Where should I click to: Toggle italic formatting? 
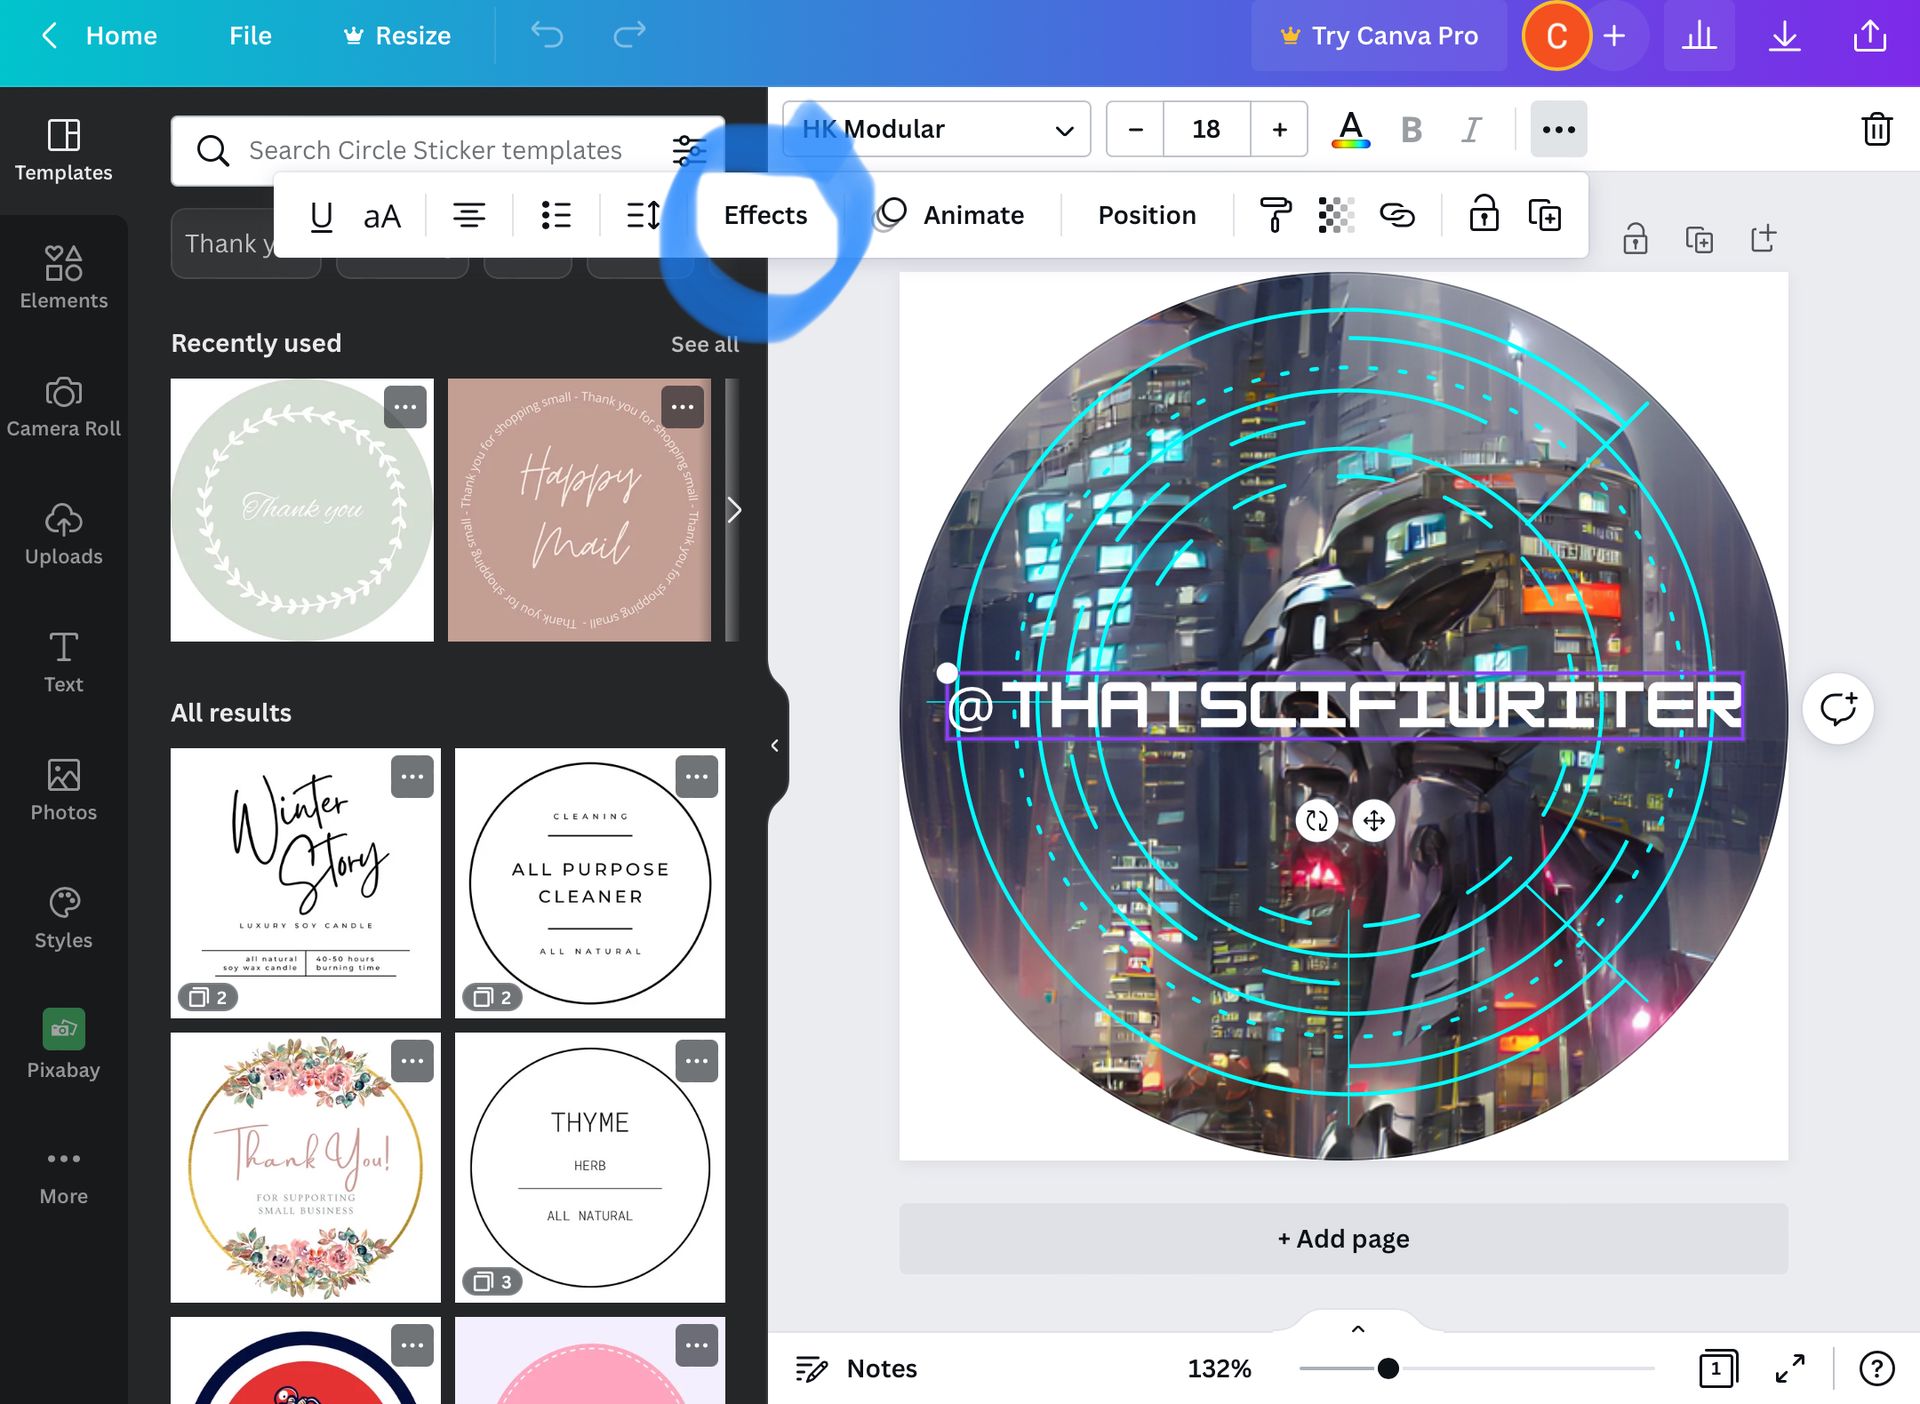click(x=1471, y=129)
